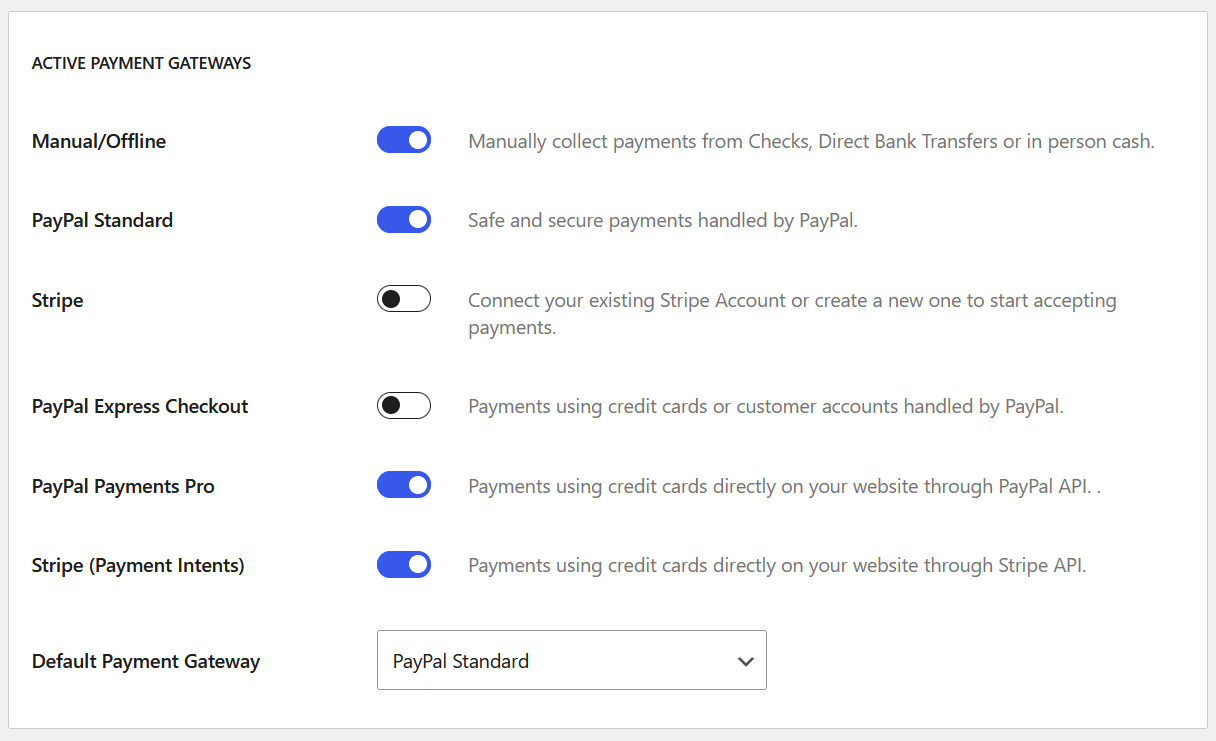Click the PayPal Express Checkout label
Image resolution: width=1216 pixels, height=741 pixels.
tap(139, 406)
